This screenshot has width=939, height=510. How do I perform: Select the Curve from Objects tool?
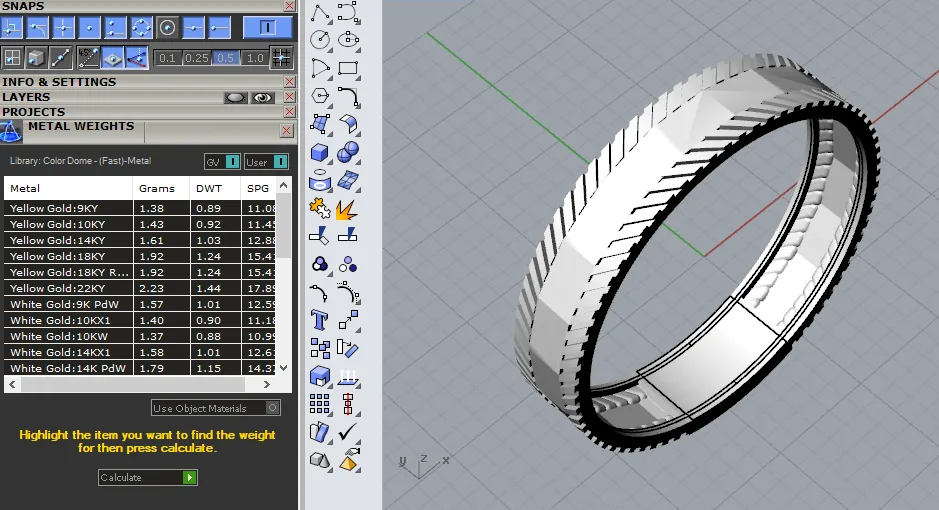tap(320, 180)
